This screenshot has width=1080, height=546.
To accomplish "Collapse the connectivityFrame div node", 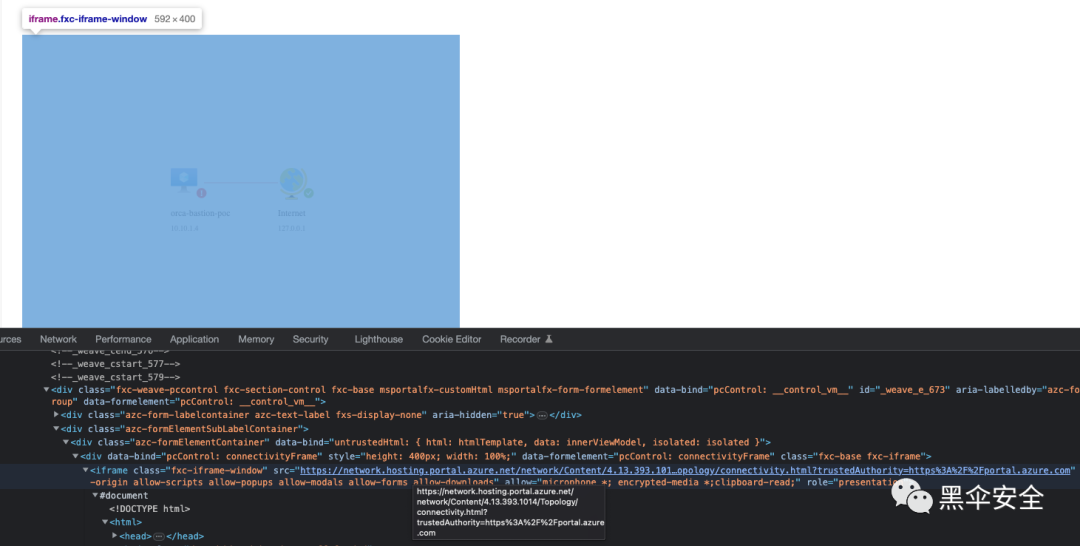I will click(76, 456).
